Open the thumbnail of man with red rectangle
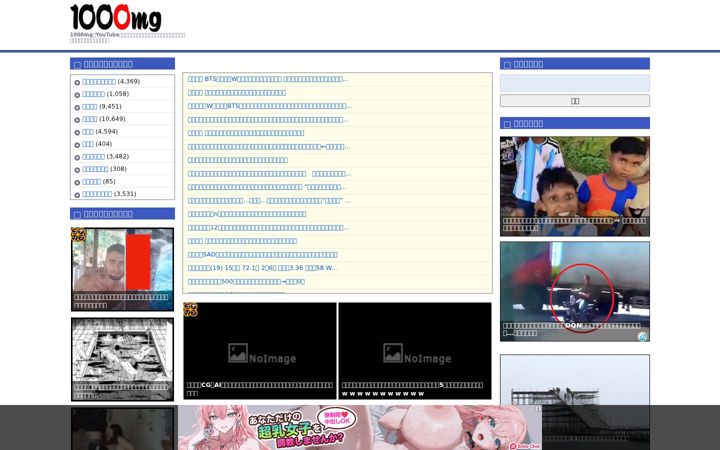Image resolution: width=720 pixels, height=450 pixels. (x=122, y=269)
